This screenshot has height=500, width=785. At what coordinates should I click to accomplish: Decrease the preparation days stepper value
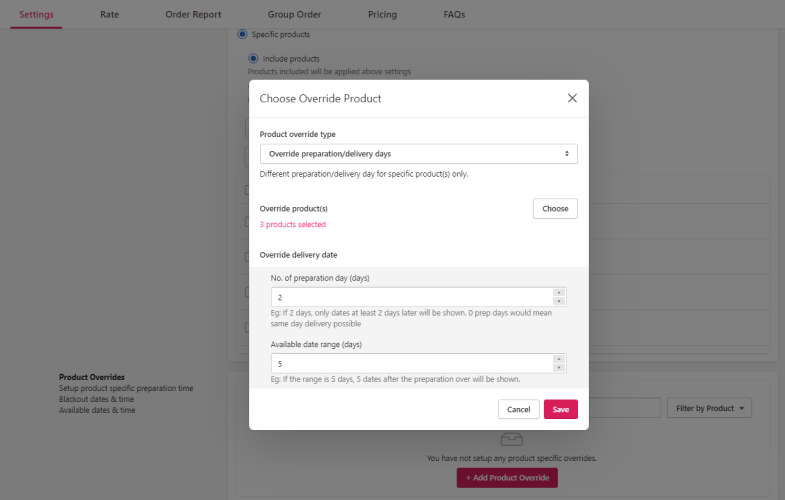[559, 301]
